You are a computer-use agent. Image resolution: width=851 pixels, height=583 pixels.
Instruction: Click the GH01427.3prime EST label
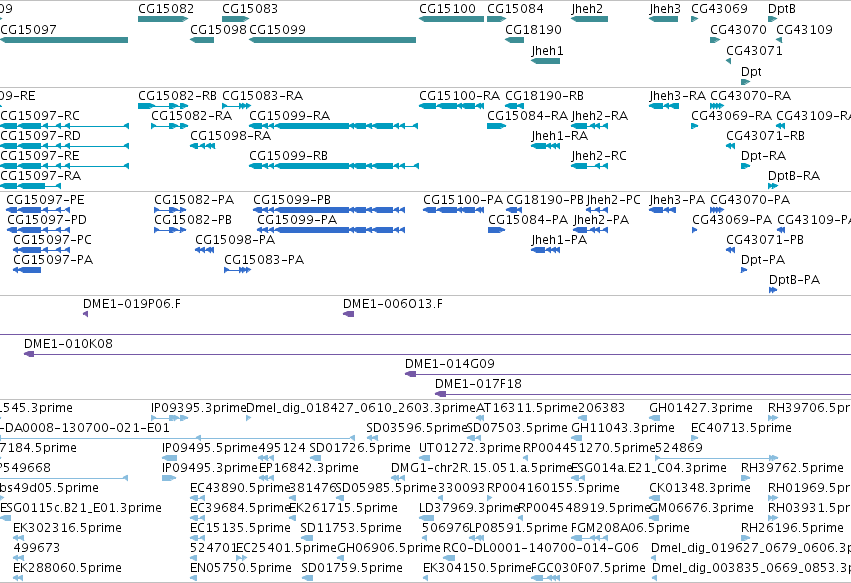click(x=701, y=408)
